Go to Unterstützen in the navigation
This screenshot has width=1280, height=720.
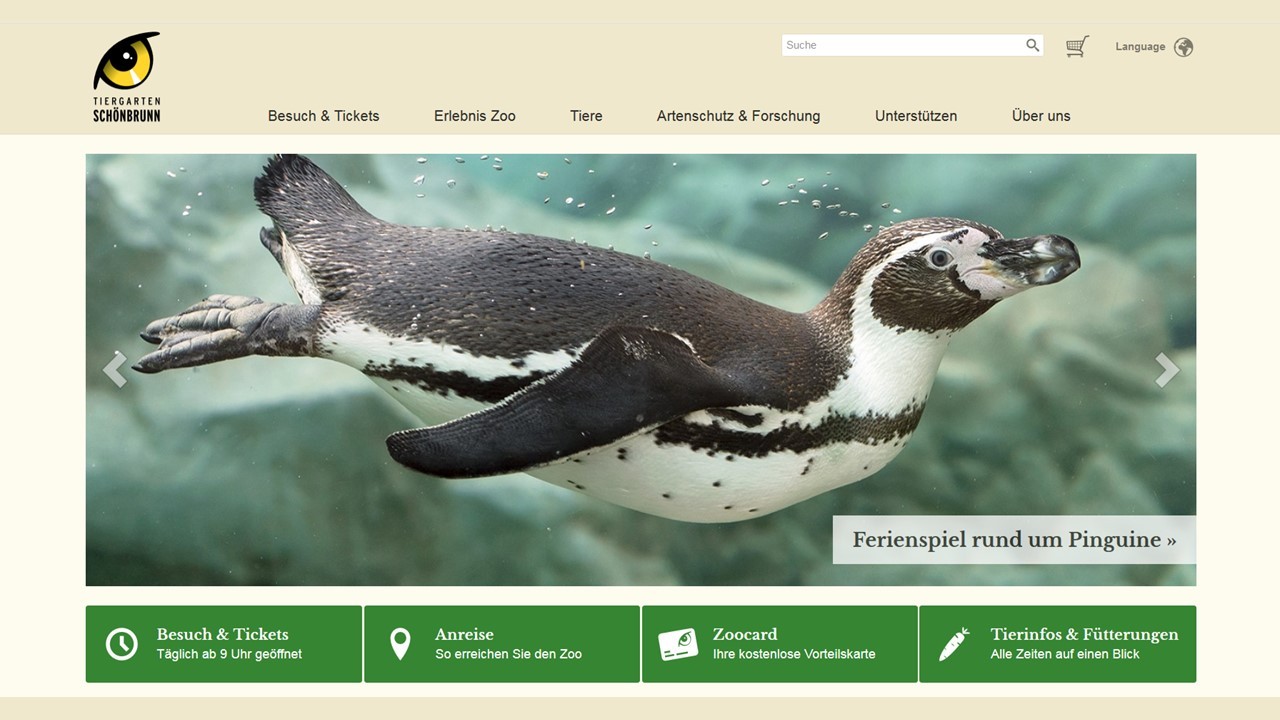[916, 116]
